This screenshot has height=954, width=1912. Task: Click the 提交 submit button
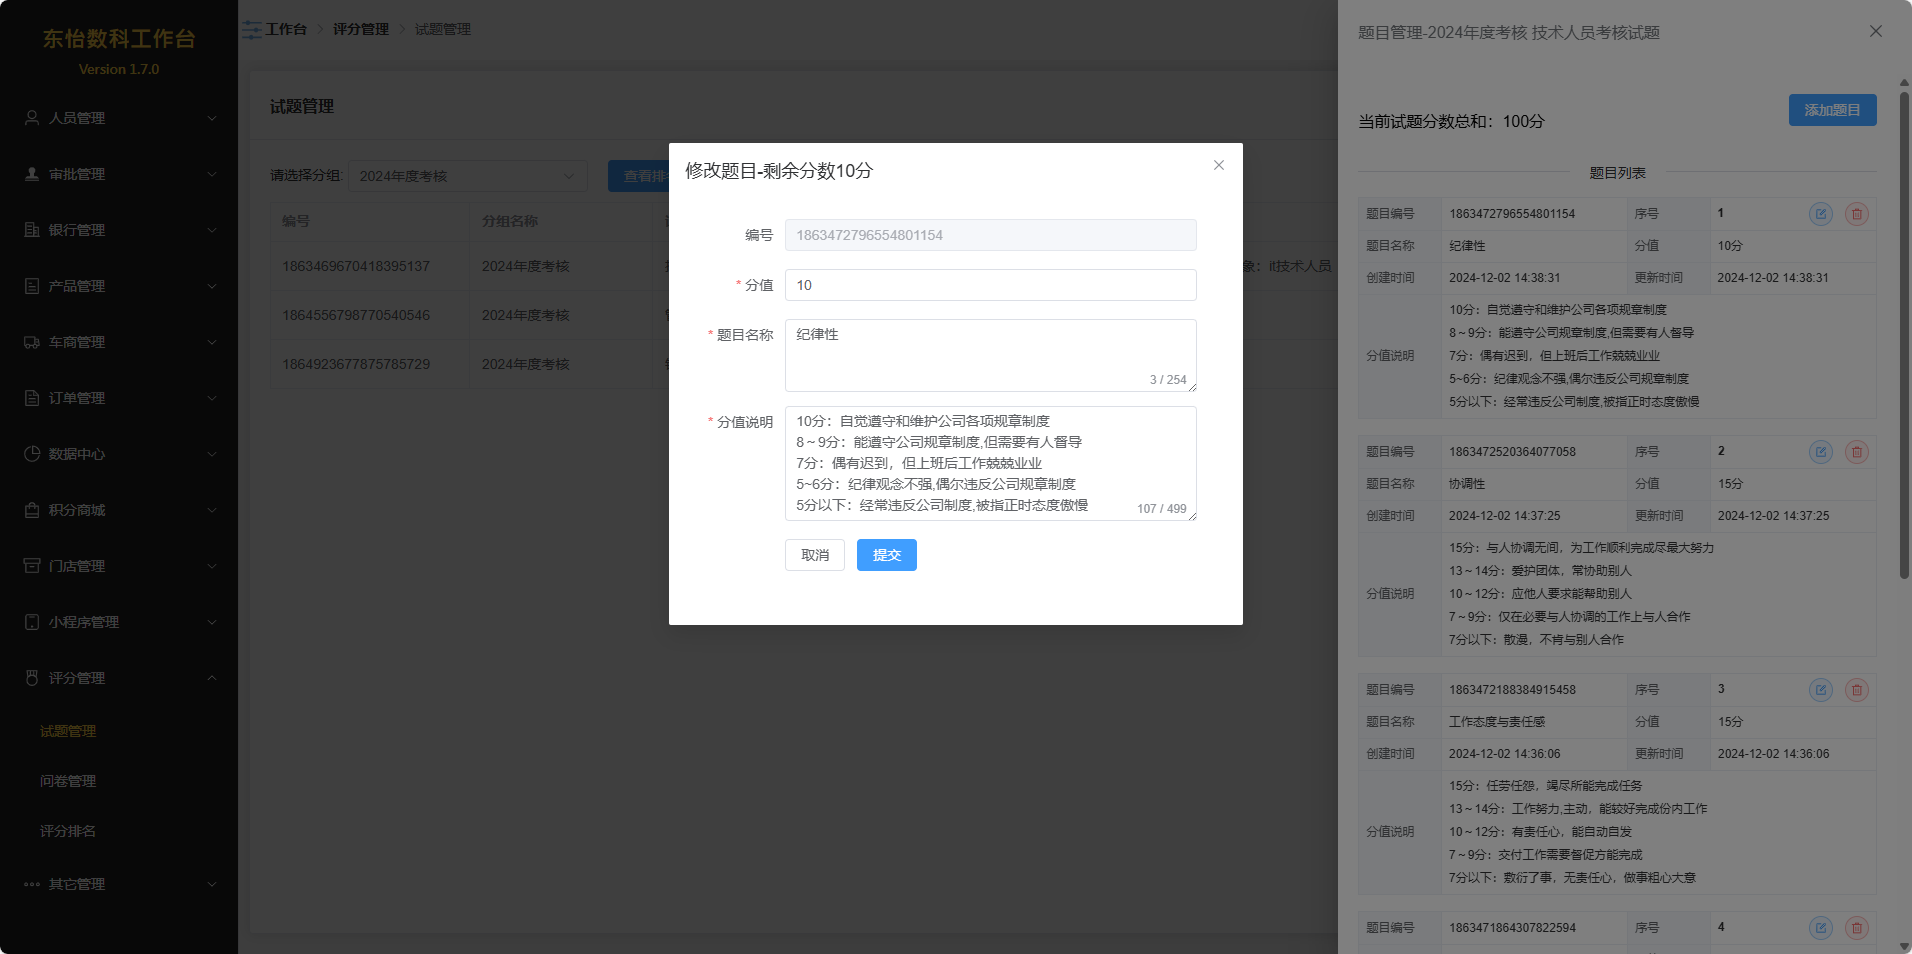point(886,555)
